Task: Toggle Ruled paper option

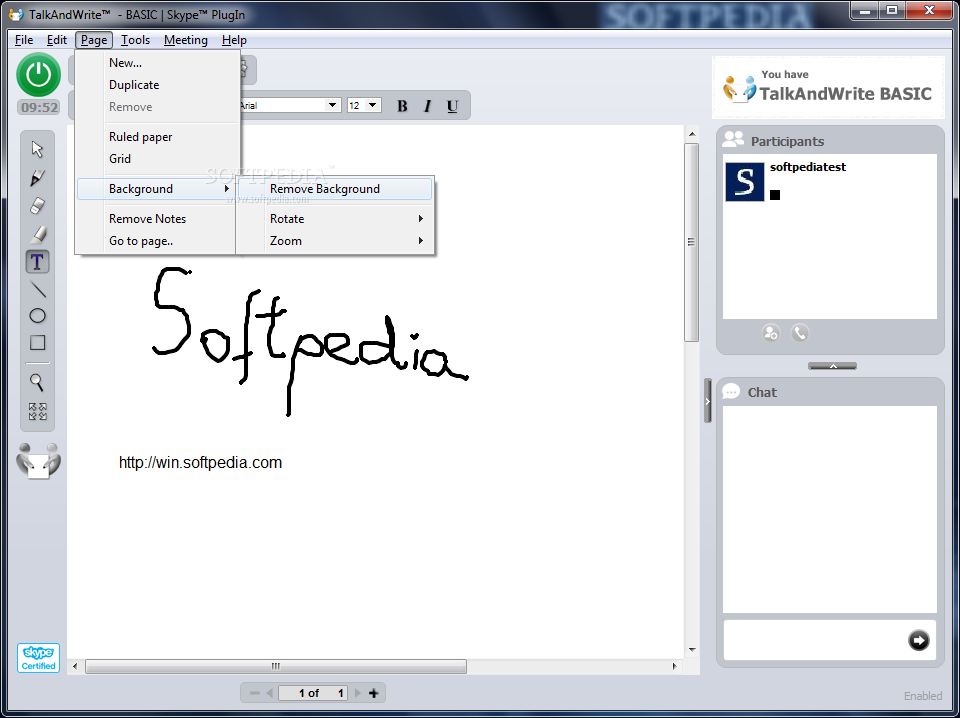Action: pyautogui.click(x=158, y=136)
